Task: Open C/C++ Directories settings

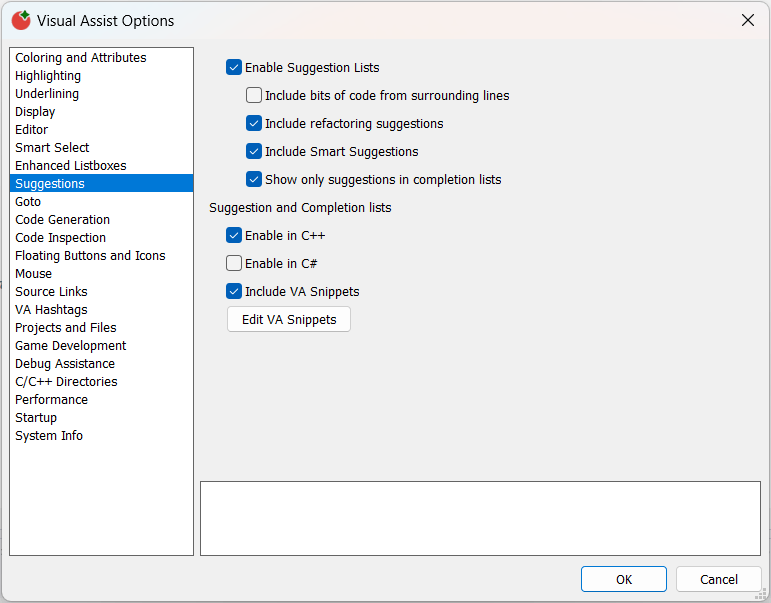Action: click(x=66, y=382)
